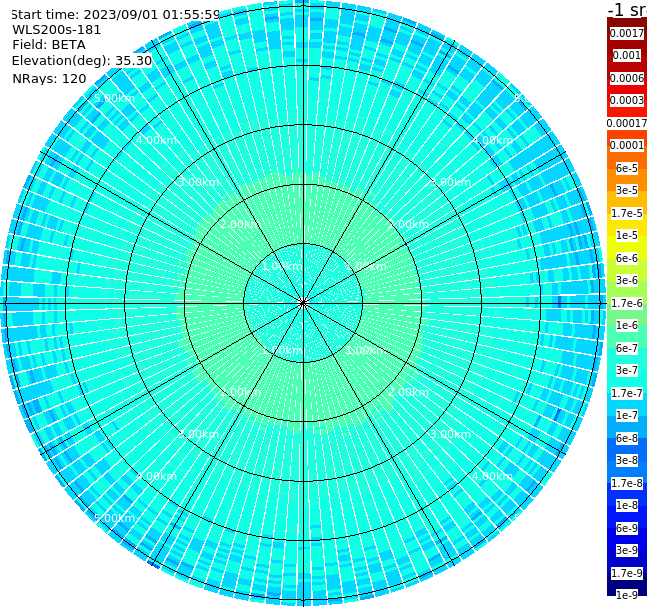The height and width of the screenshot is (607, 647).
Task: Pick the yellow 1e-5 colorbar band
Action: click(627, 235)
